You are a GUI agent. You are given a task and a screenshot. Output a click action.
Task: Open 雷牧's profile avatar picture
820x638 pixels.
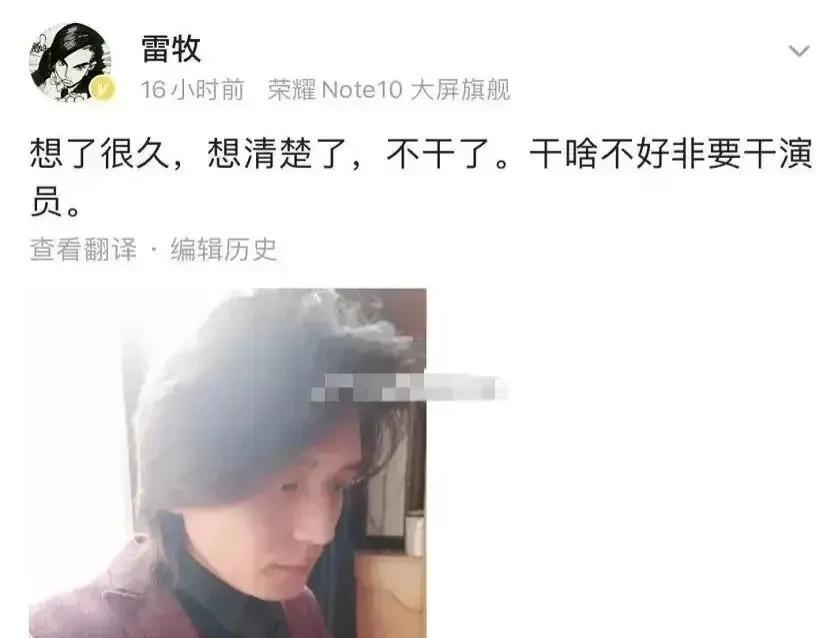[x=70, y=62]
